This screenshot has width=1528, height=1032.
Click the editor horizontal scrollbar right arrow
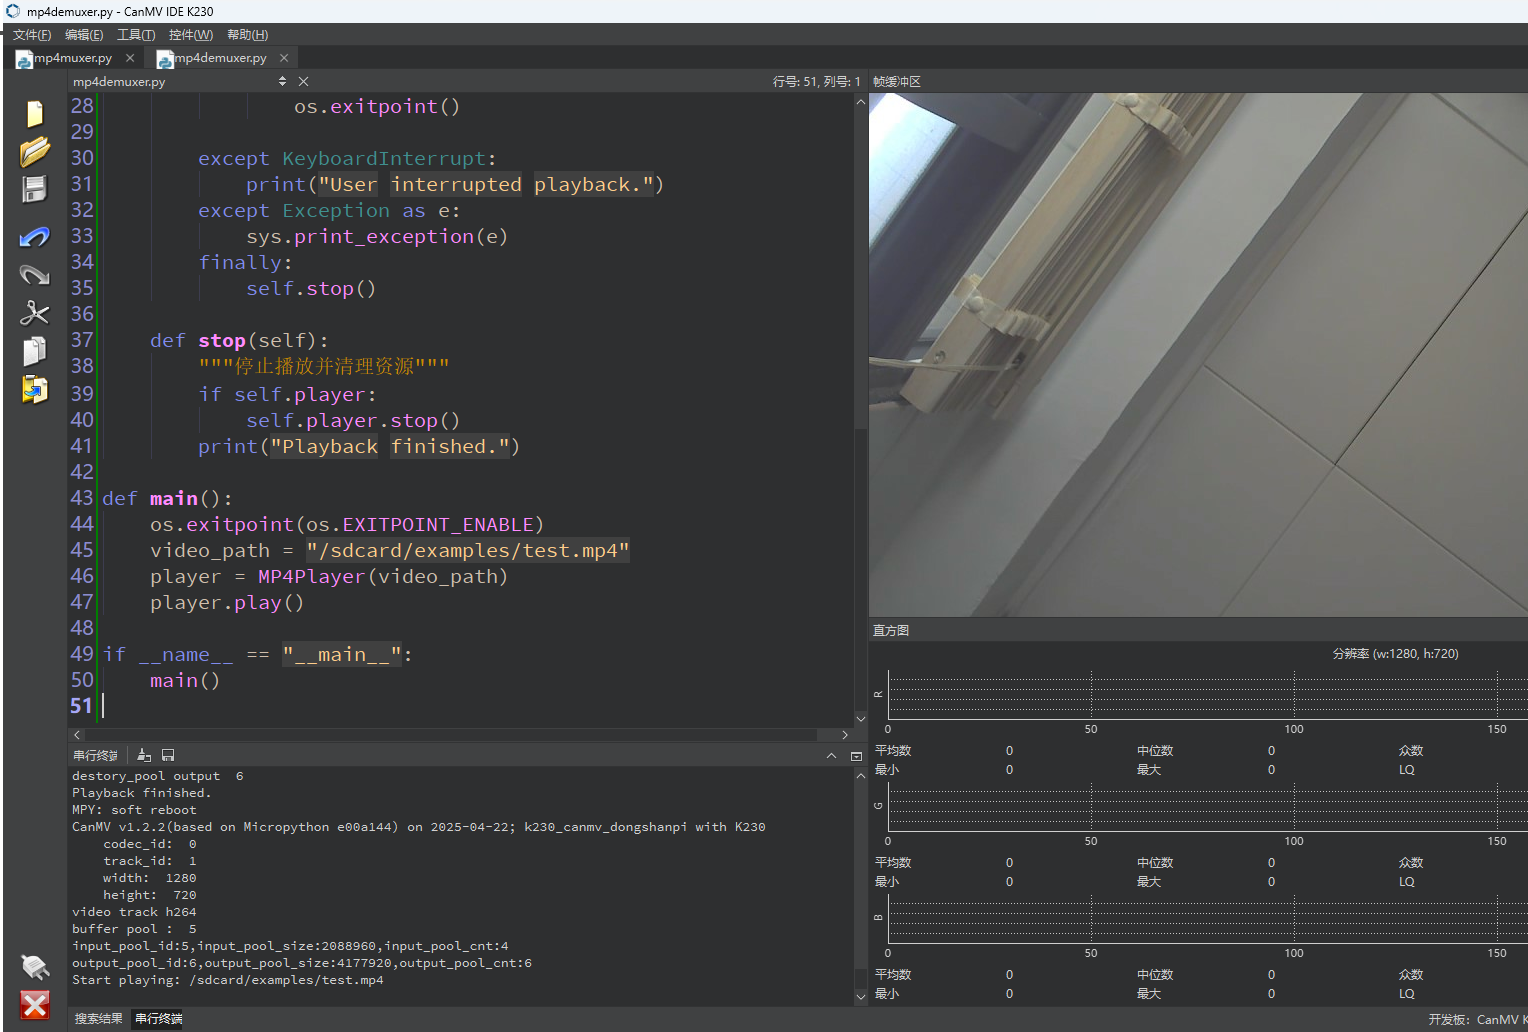click(845, 734)
